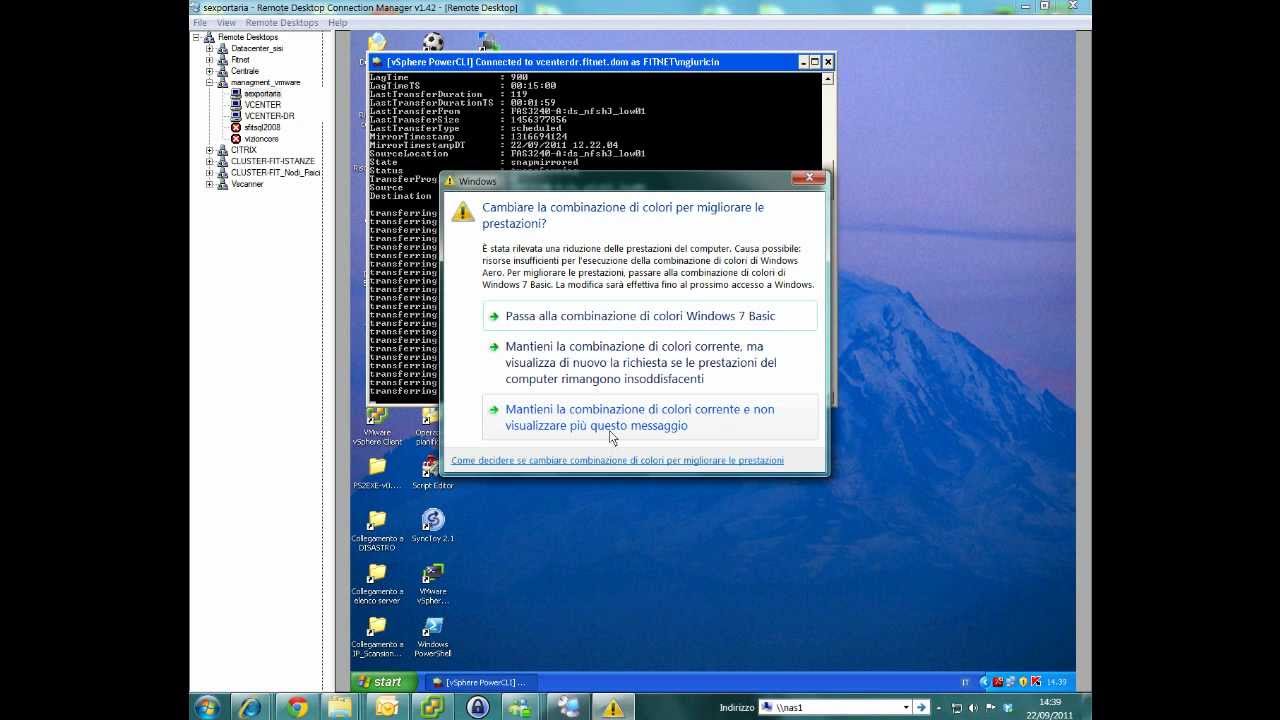Launch Internet Explorer from the taskbar
Screen dimensions: 1280x720
[249, 707]
